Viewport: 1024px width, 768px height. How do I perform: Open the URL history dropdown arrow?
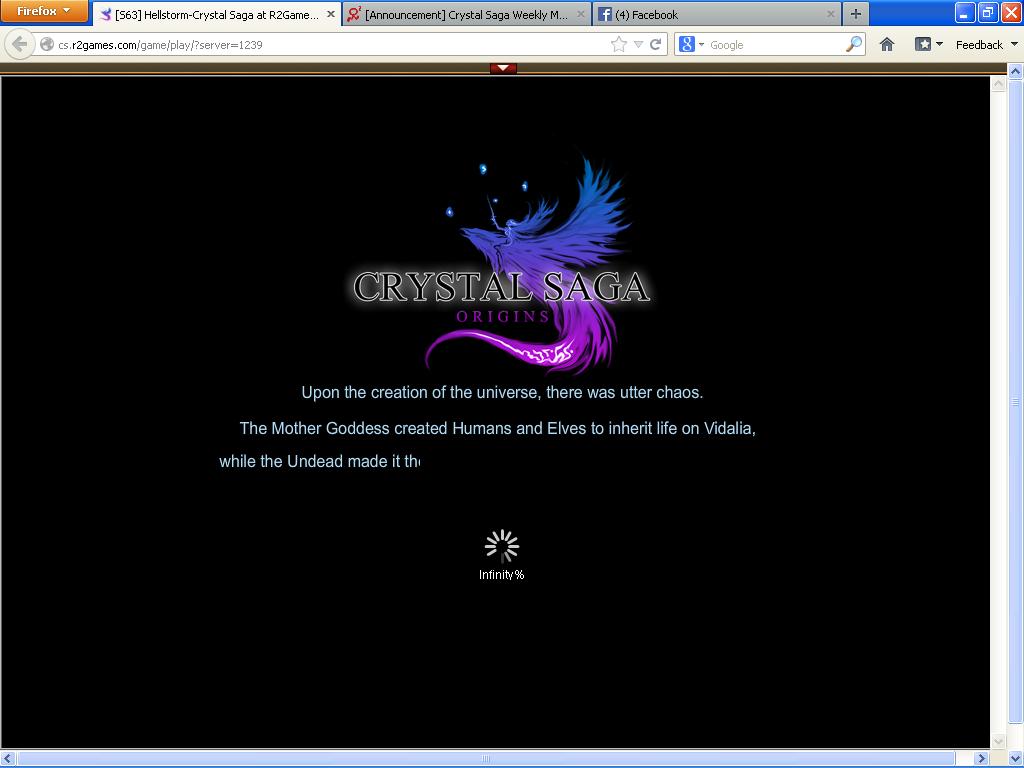pos(638,44)
